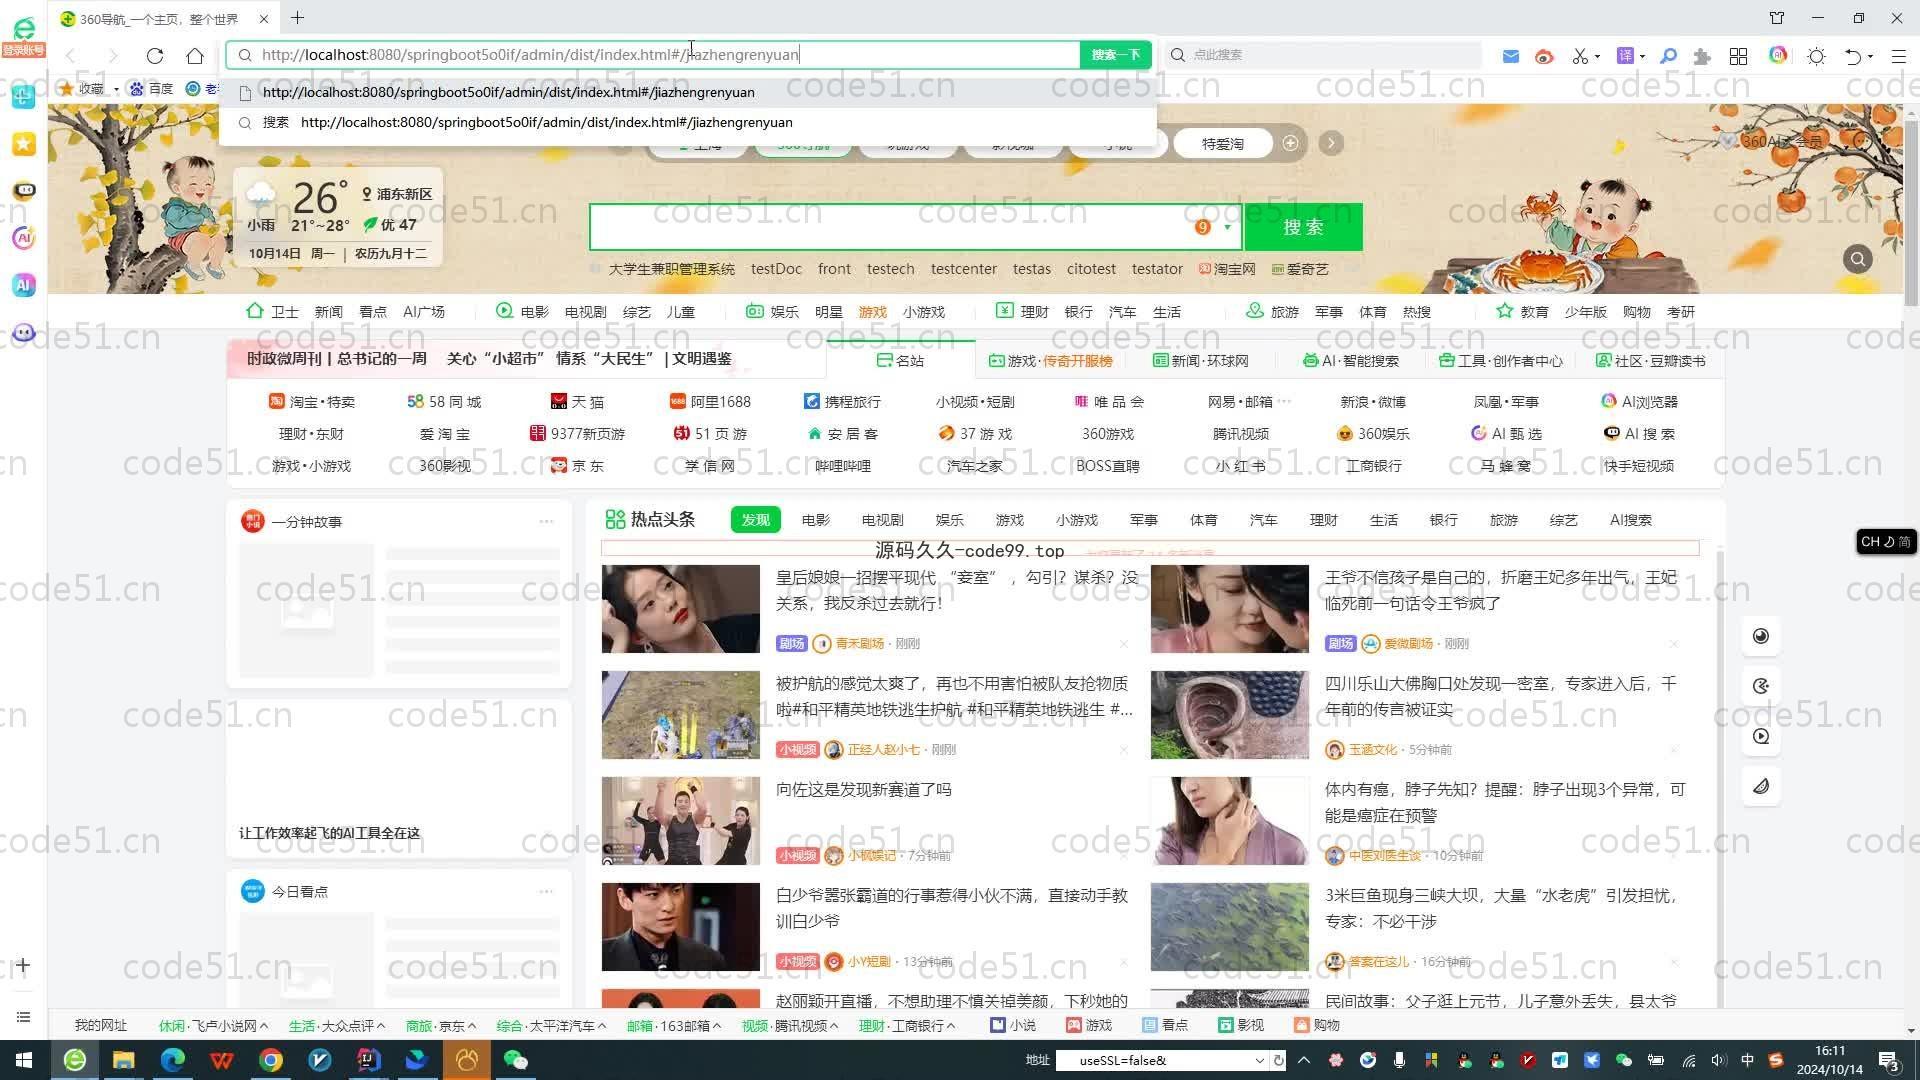The height and width of the screenshot is (1080, 1920).
Task: Expand 邮箱·163邮箱 footer menu
Action: [674, 1025]
